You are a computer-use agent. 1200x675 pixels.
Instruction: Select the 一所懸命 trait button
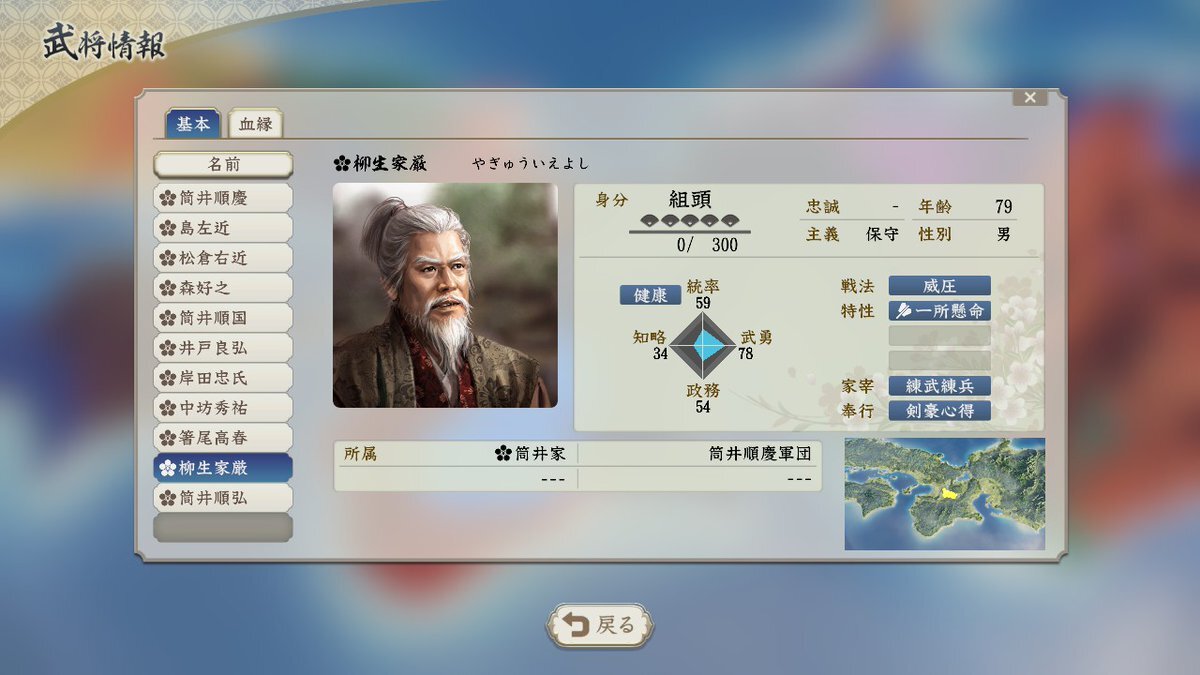[x=939, y=311]
